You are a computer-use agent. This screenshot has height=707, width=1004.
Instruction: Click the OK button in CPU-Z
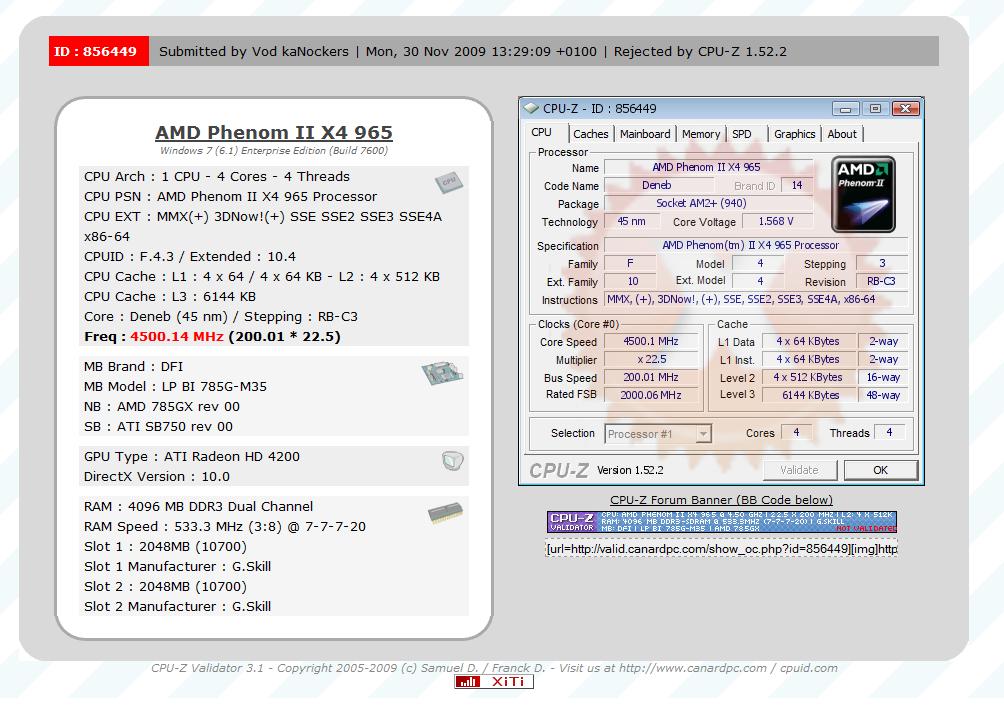pyautogui.click(x=880, y=470)
